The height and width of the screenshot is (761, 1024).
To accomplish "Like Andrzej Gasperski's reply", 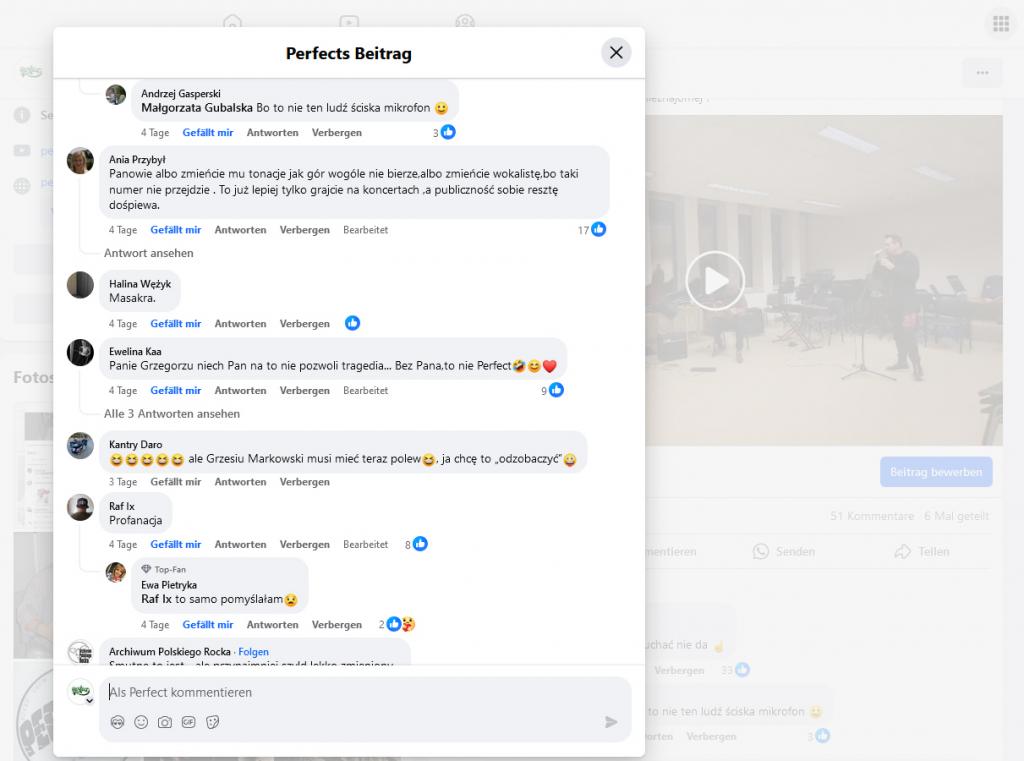I will pyautogui.click(x=208, y=133).
